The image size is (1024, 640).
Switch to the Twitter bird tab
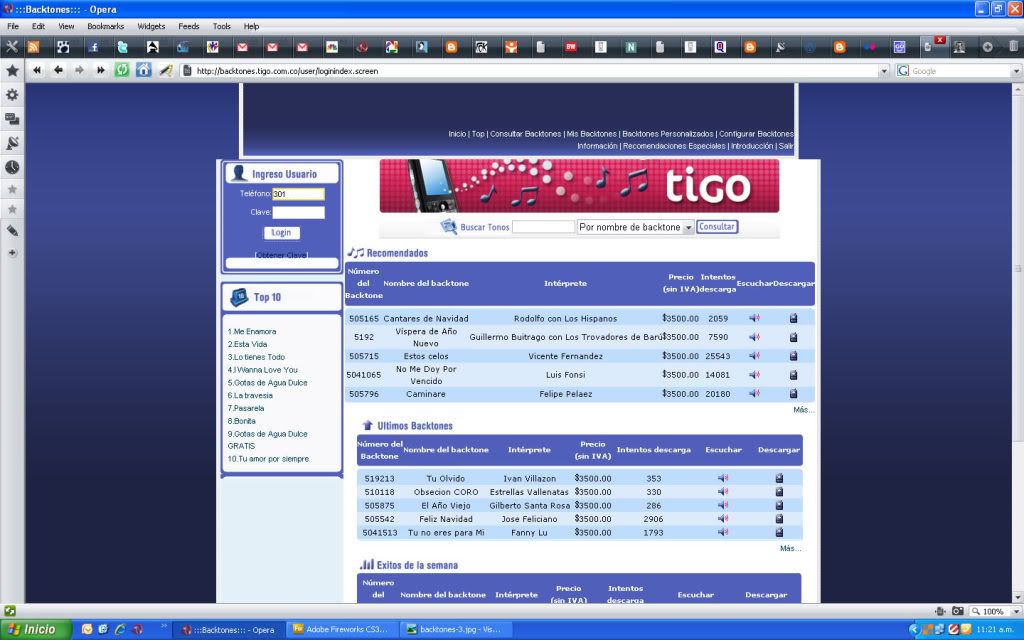pos(123,47)
